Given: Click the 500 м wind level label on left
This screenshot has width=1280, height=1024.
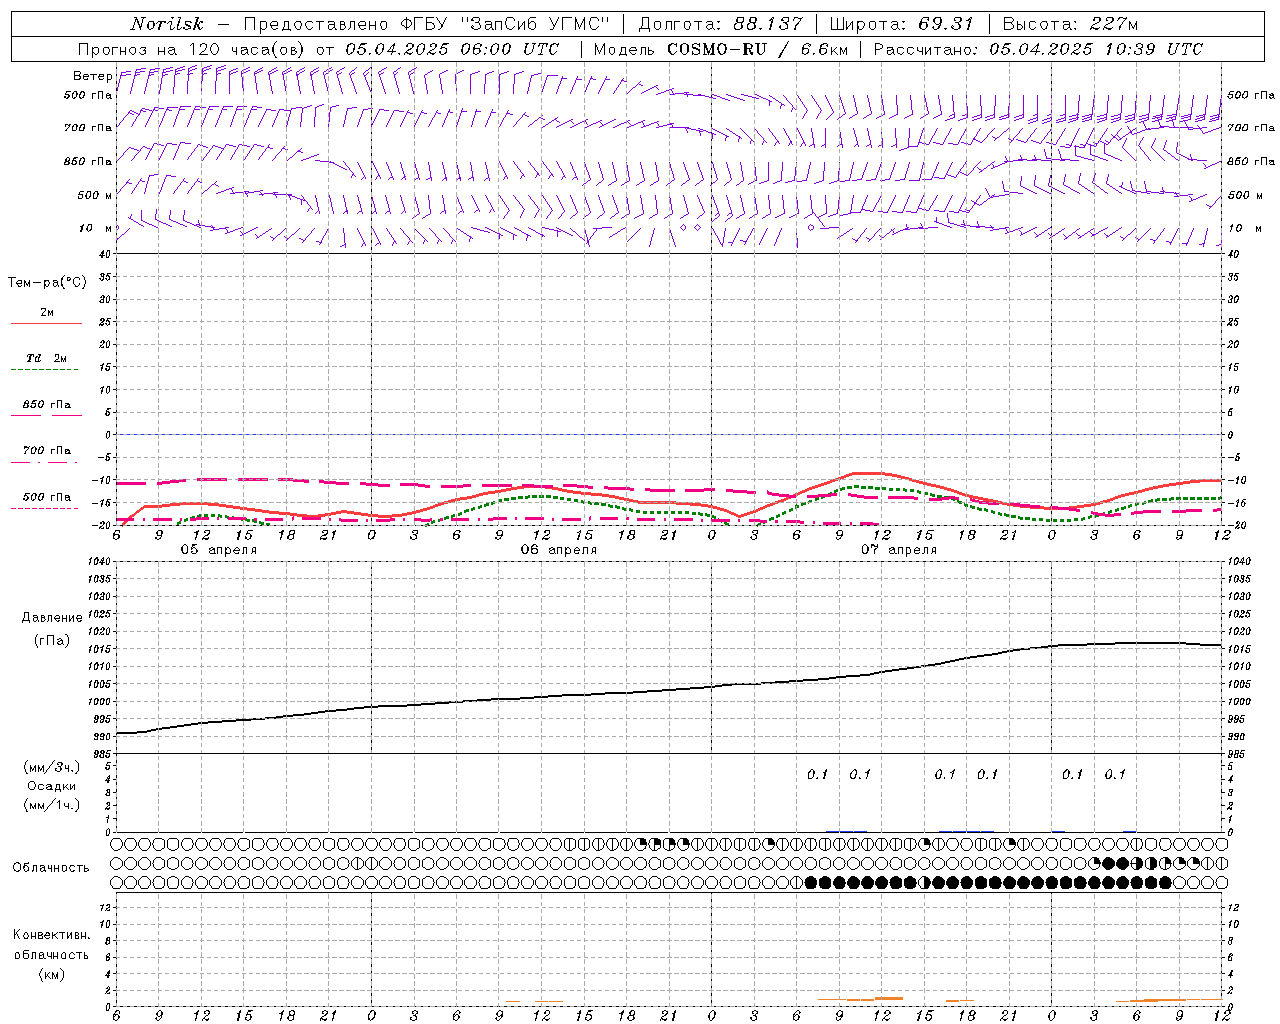Looking at the screenshot, I should (95, 195).
